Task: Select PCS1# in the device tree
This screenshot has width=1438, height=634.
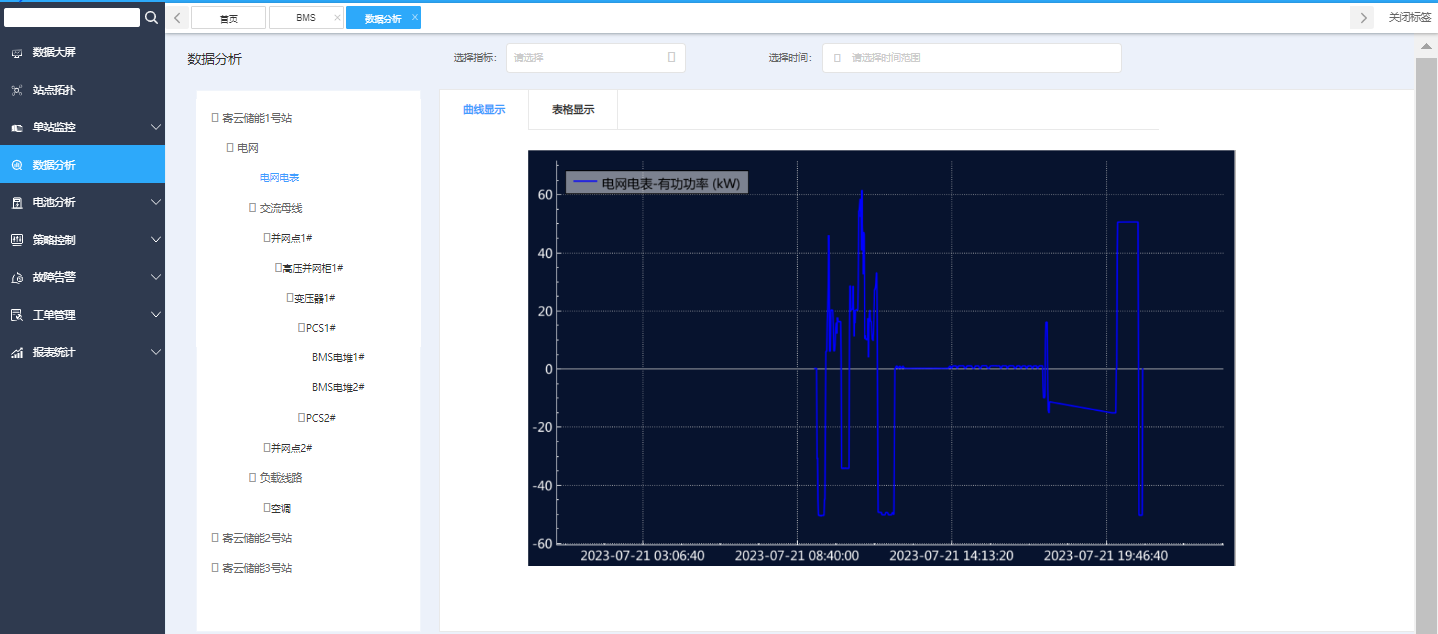Action: tap(321, 328)
